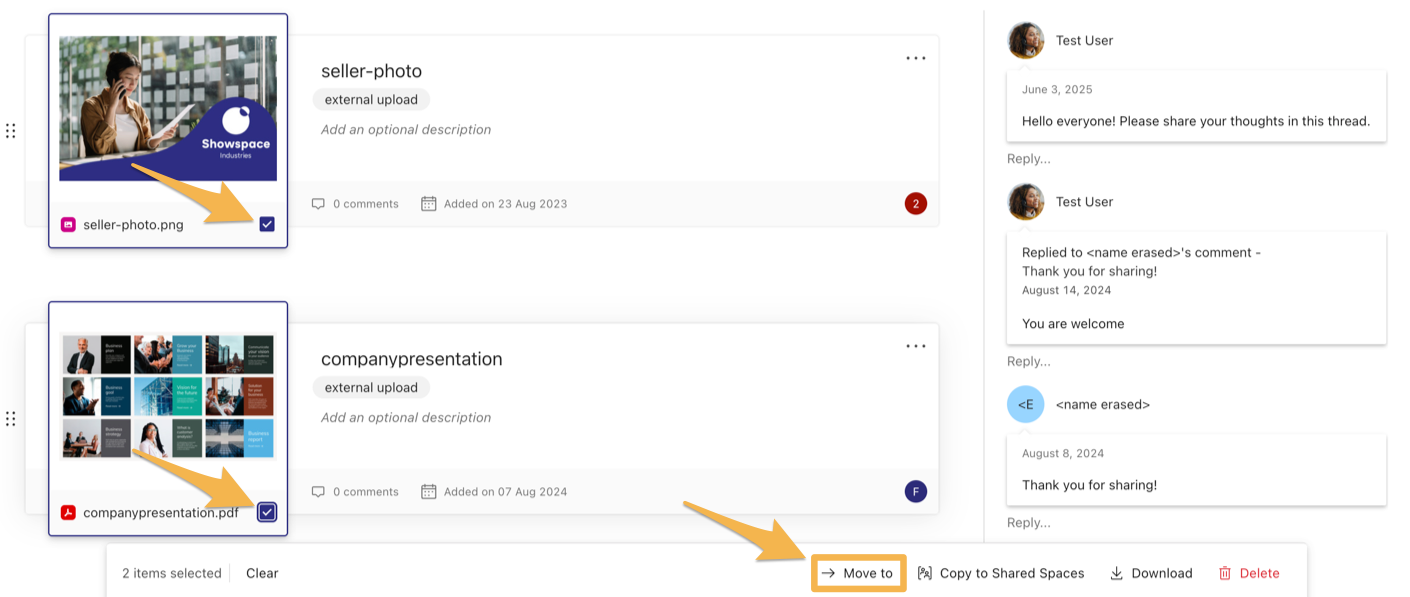Clear the current selection
This screenshot has width=1410, height=597.
(x=262, y=573)
